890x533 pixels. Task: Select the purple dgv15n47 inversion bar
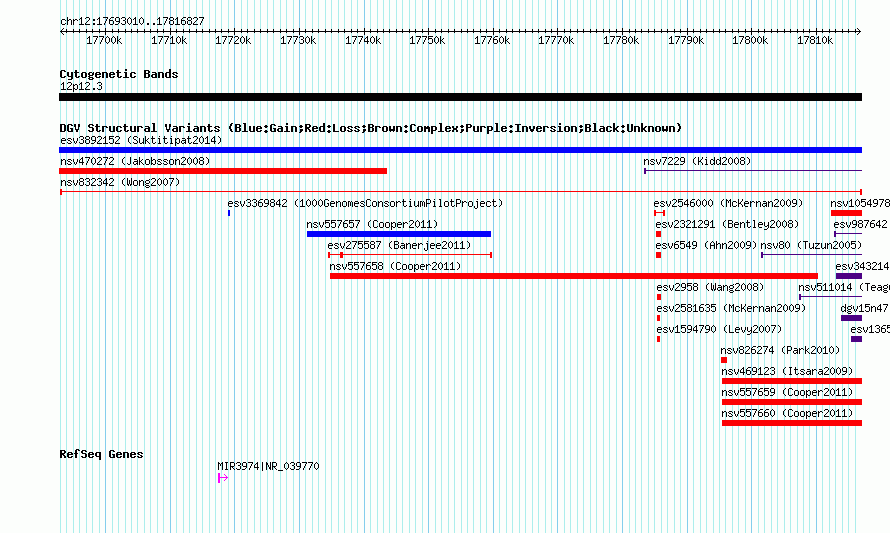click(x=851, y=318)
